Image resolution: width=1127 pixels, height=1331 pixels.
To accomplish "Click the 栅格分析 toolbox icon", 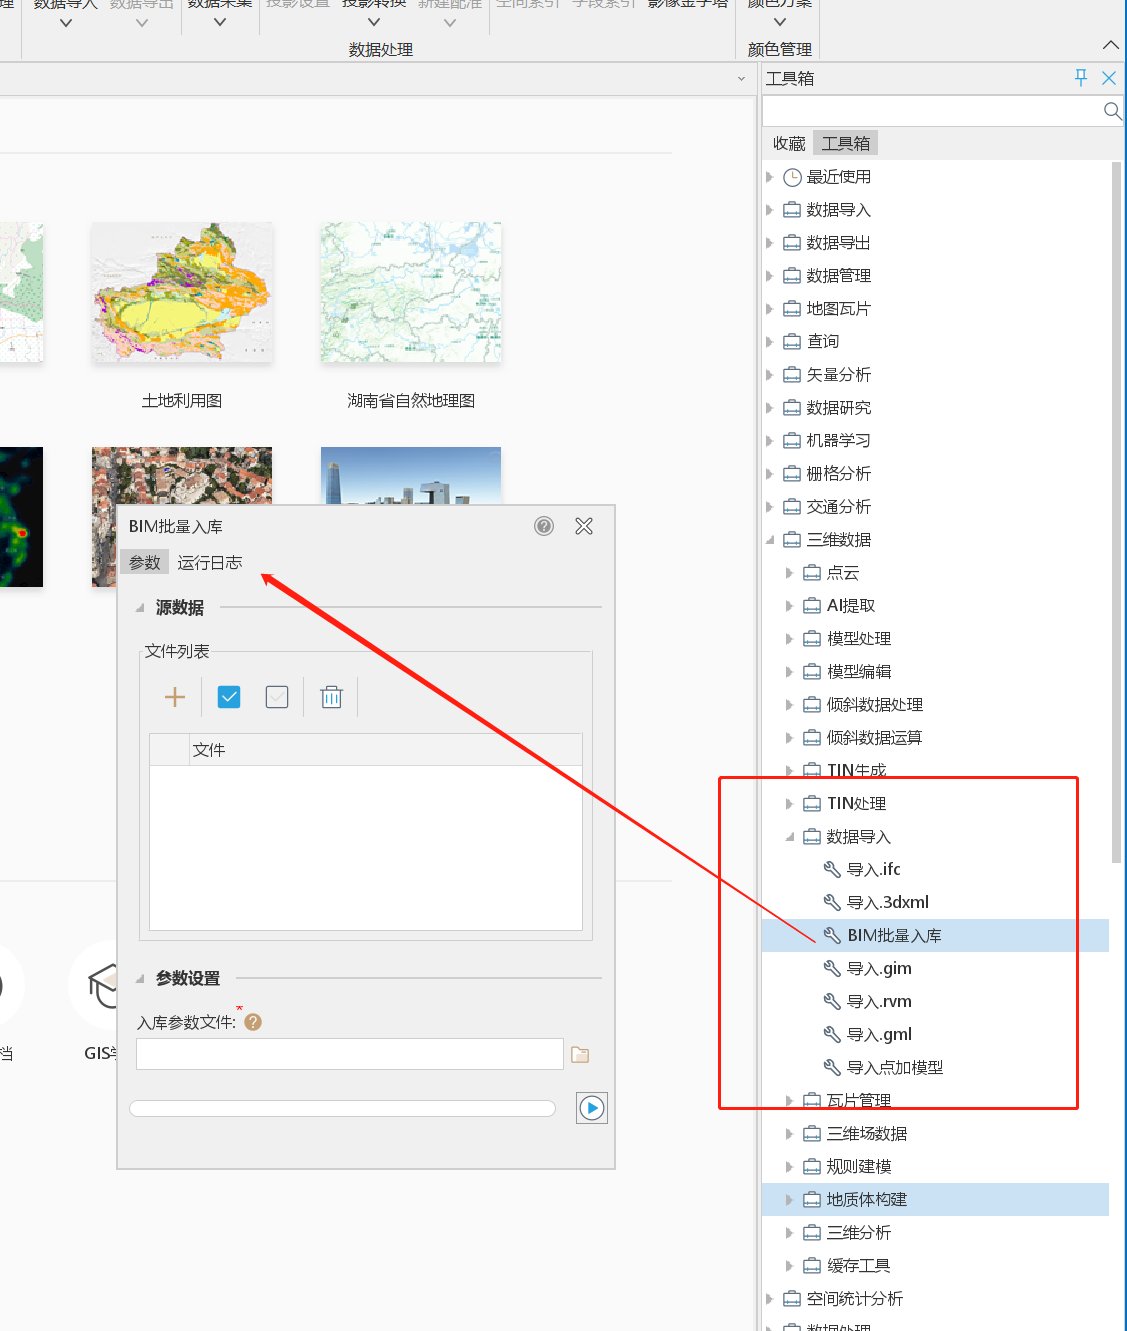I will tap(792, 474).
